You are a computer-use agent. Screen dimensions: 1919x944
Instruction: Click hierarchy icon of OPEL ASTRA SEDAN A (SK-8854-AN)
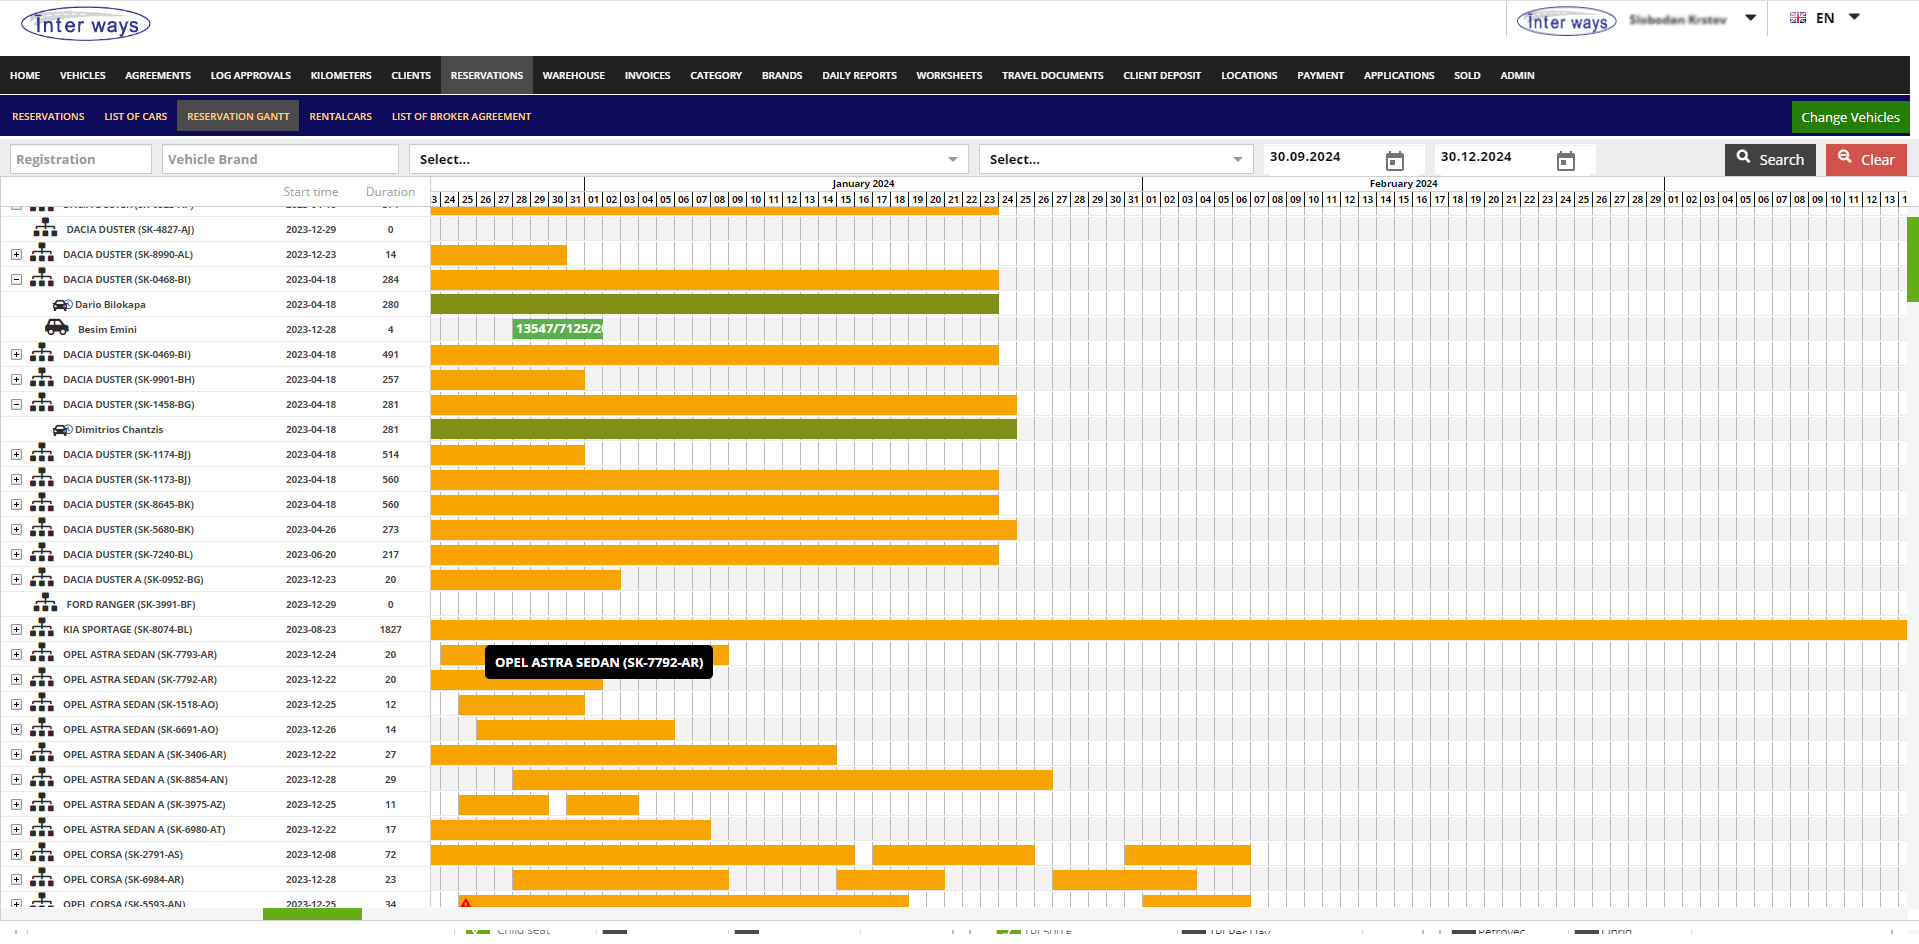pyautogui.click(x=42, y=778)
